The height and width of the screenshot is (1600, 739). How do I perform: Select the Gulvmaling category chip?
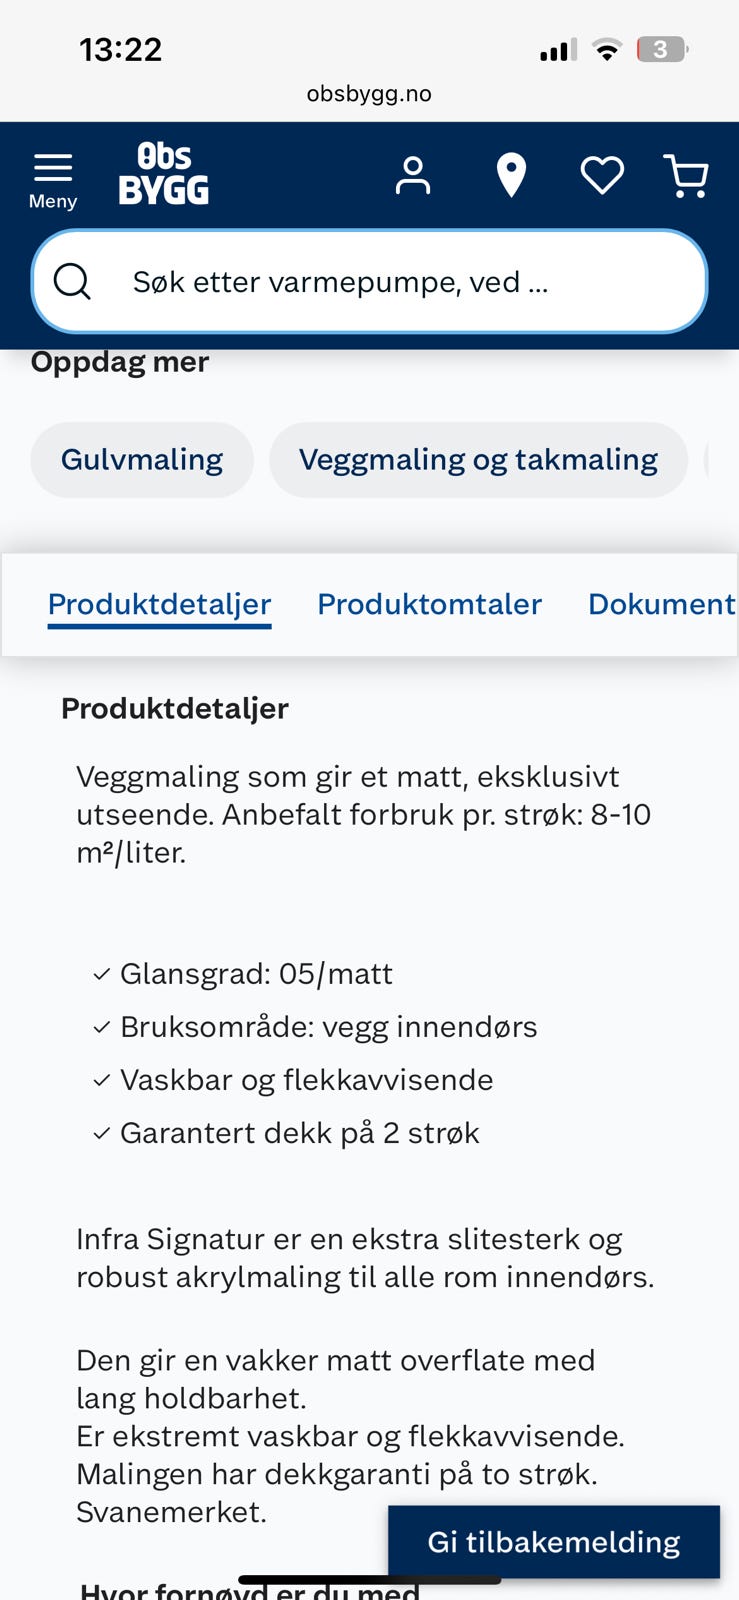click(141, 459)
